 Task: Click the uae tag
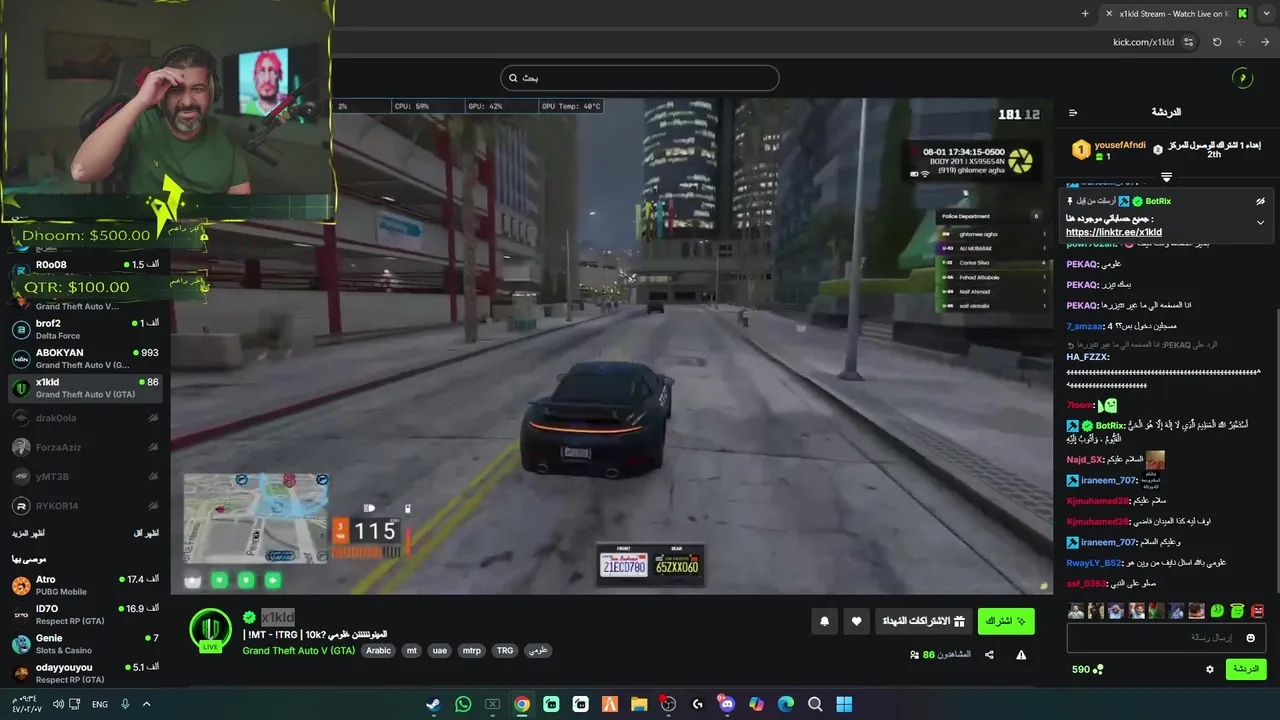[x=439, y=650]
